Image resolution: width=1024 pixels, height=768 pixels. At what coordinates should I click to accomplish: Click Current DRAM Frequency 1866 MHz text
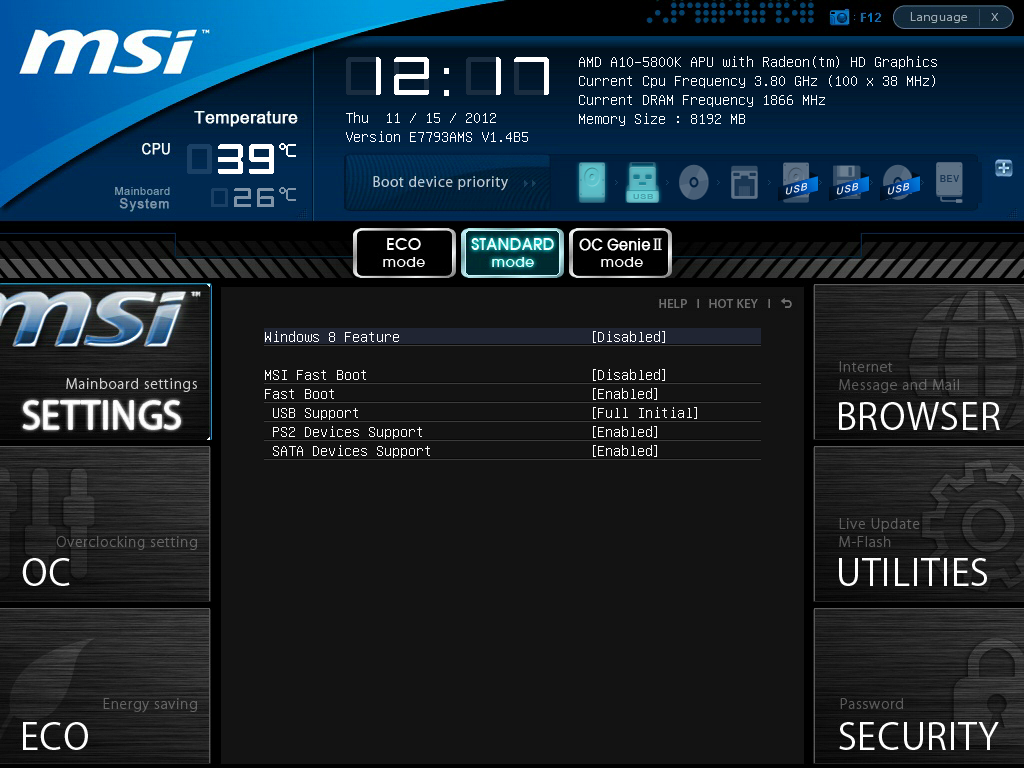click(701, 100)
